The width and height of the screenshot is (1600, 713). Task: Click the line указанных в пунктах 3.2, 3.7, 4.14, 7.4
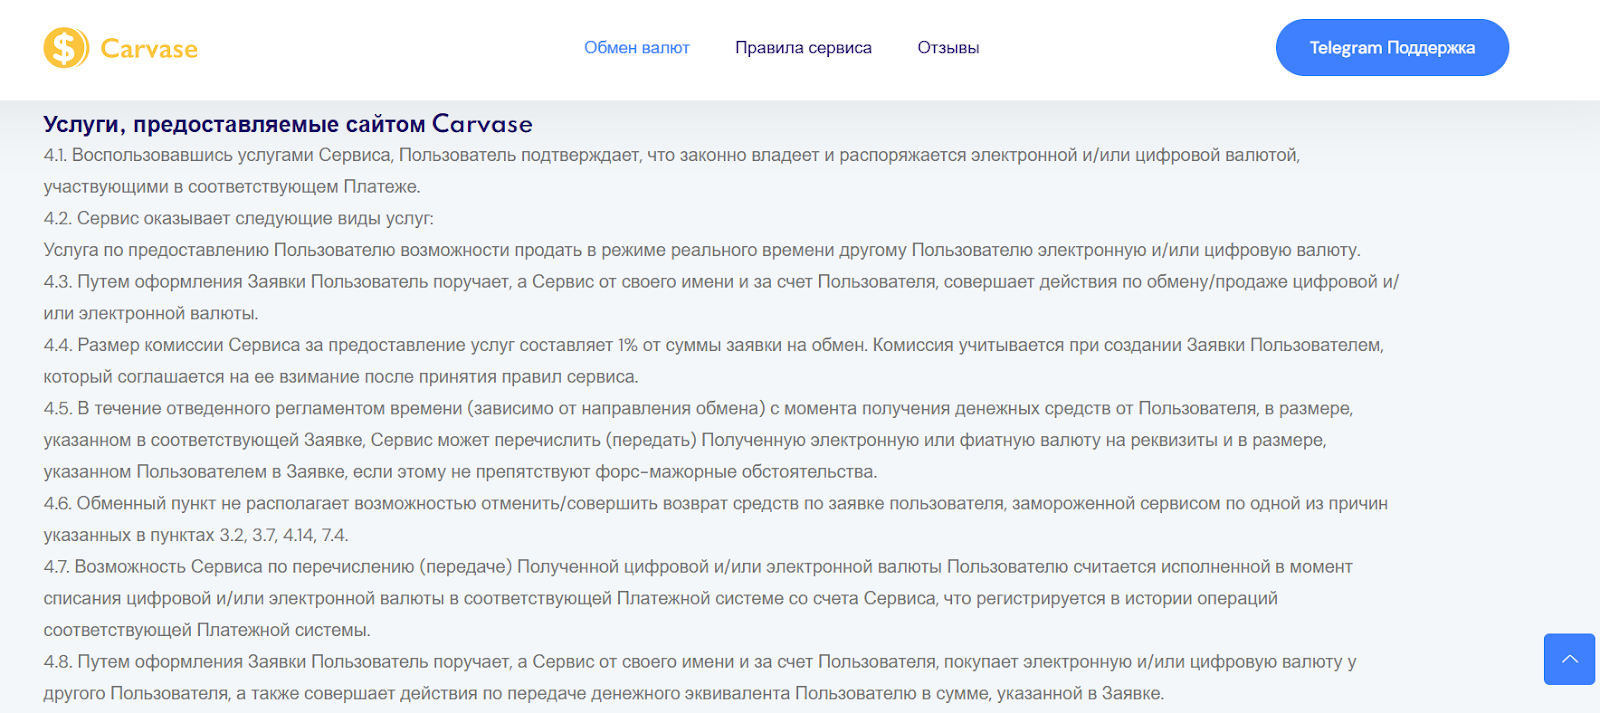click(196, 535)
